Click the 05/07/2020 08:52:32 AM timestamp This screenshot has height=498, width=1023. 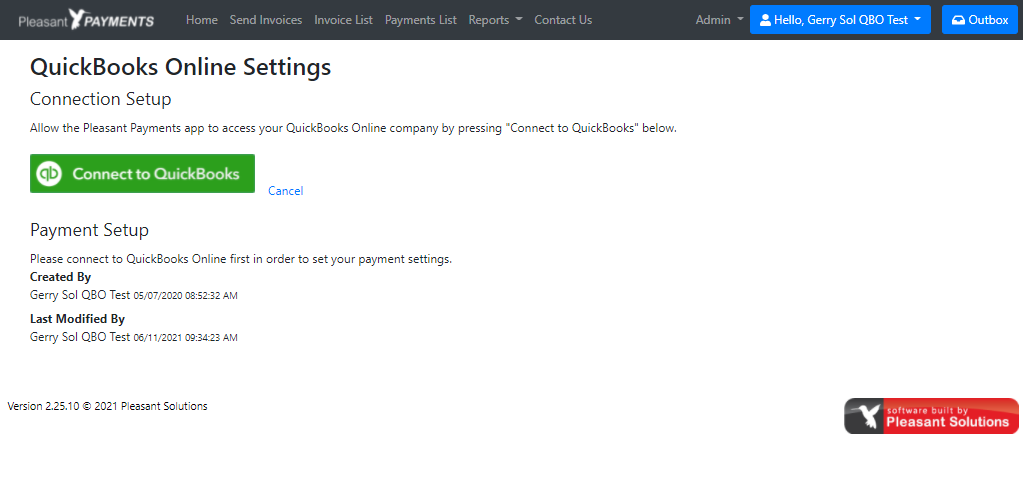tap(186, 296)
